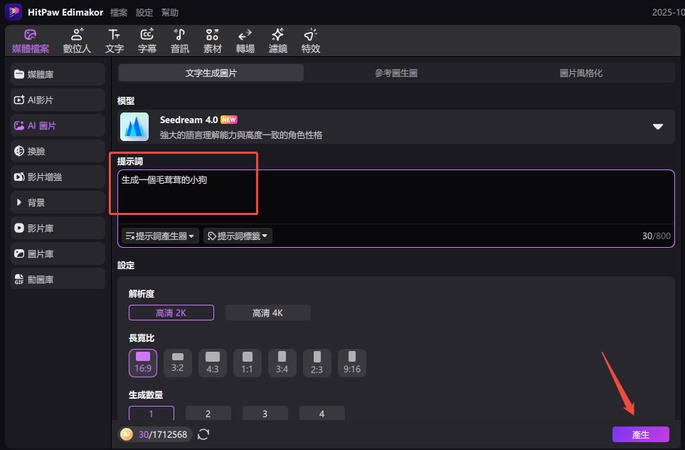Click the refresh credits icon
The height and width of the screenshot is (450, 685).
click(x=204, y=434)
